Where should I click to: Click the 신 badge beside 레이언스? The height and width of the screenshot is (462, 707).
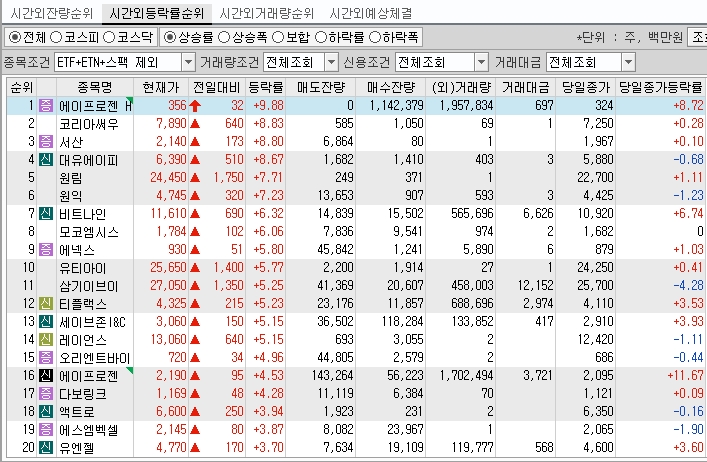46,340
